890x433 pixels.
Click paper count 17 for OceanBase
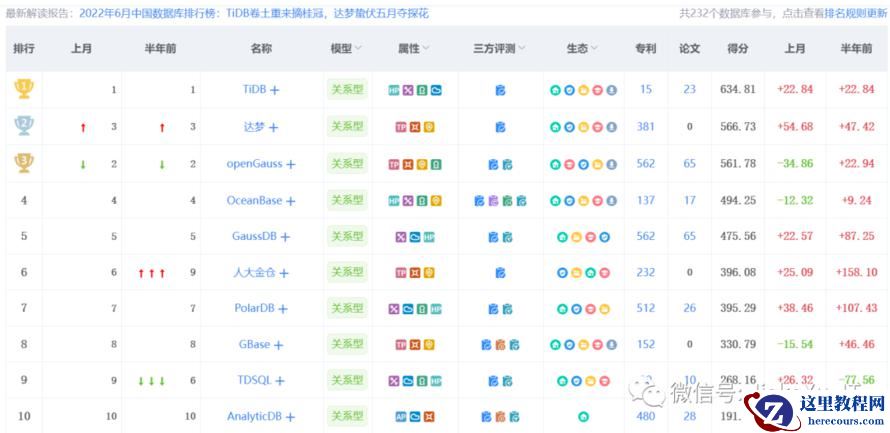pyautogui.click(x=690, y=200)
